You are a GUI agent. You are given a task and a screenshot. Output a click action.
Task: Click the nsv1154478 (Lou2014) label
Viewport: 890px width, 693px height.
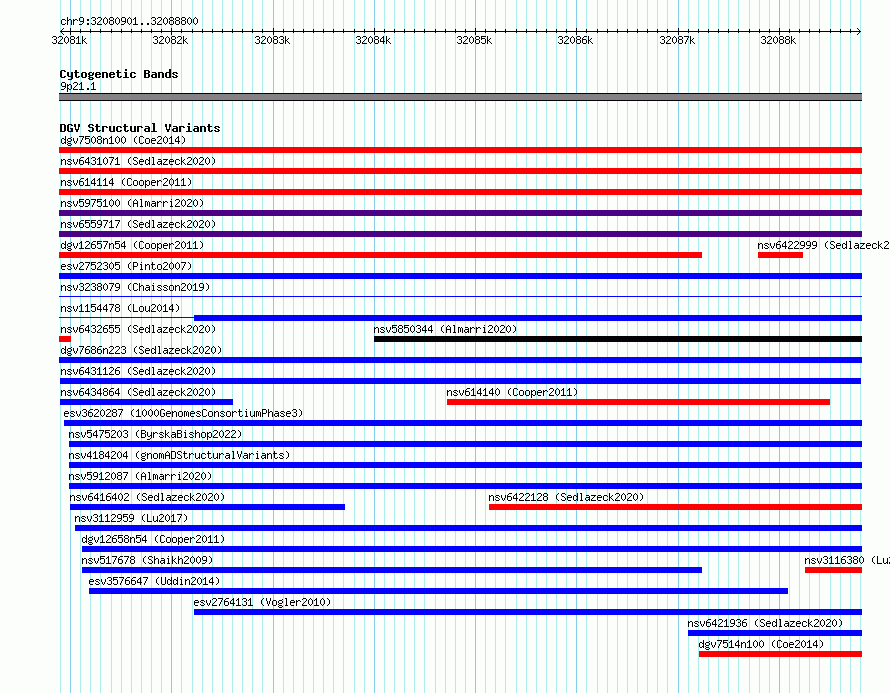[120, 308]
